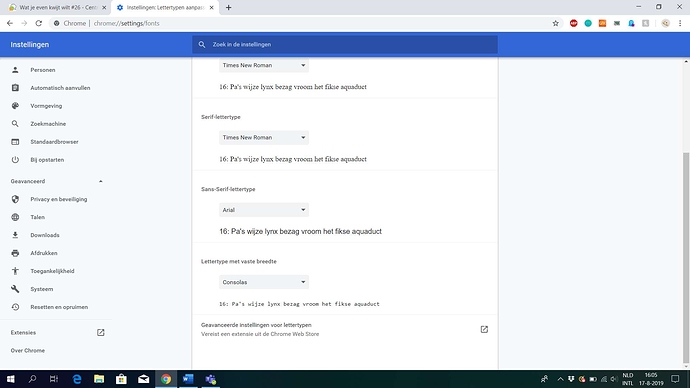
Task: Open Chrome three-dot menu
Action: 680,23
